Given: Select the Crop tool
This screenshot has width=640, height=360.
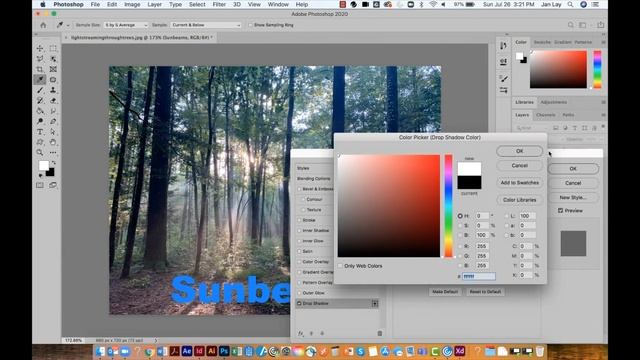Looking at the screenshot, I should (40, 69).
